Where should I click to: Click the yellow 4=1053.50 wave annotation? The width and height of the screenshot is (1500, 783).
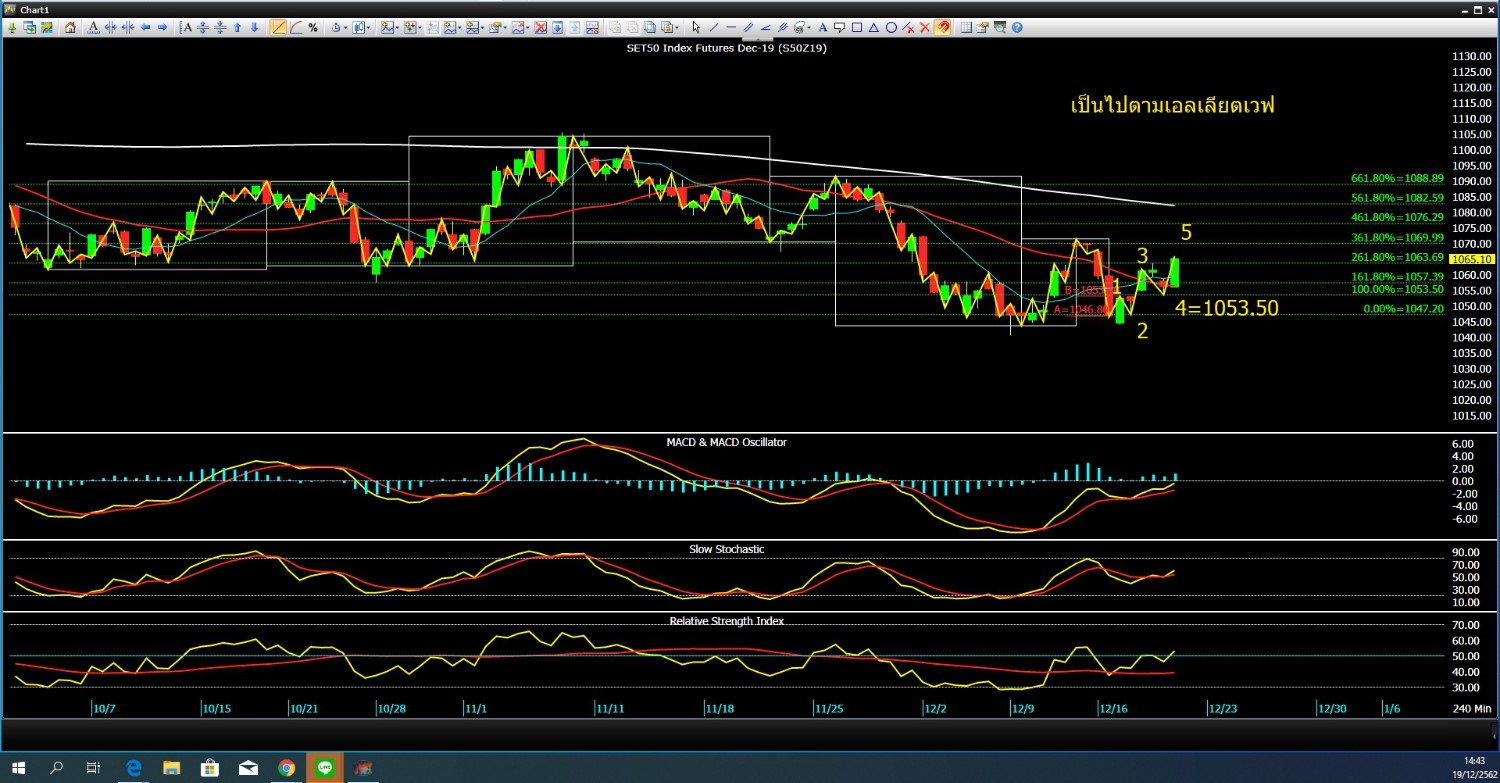[x=1226, y=308]
